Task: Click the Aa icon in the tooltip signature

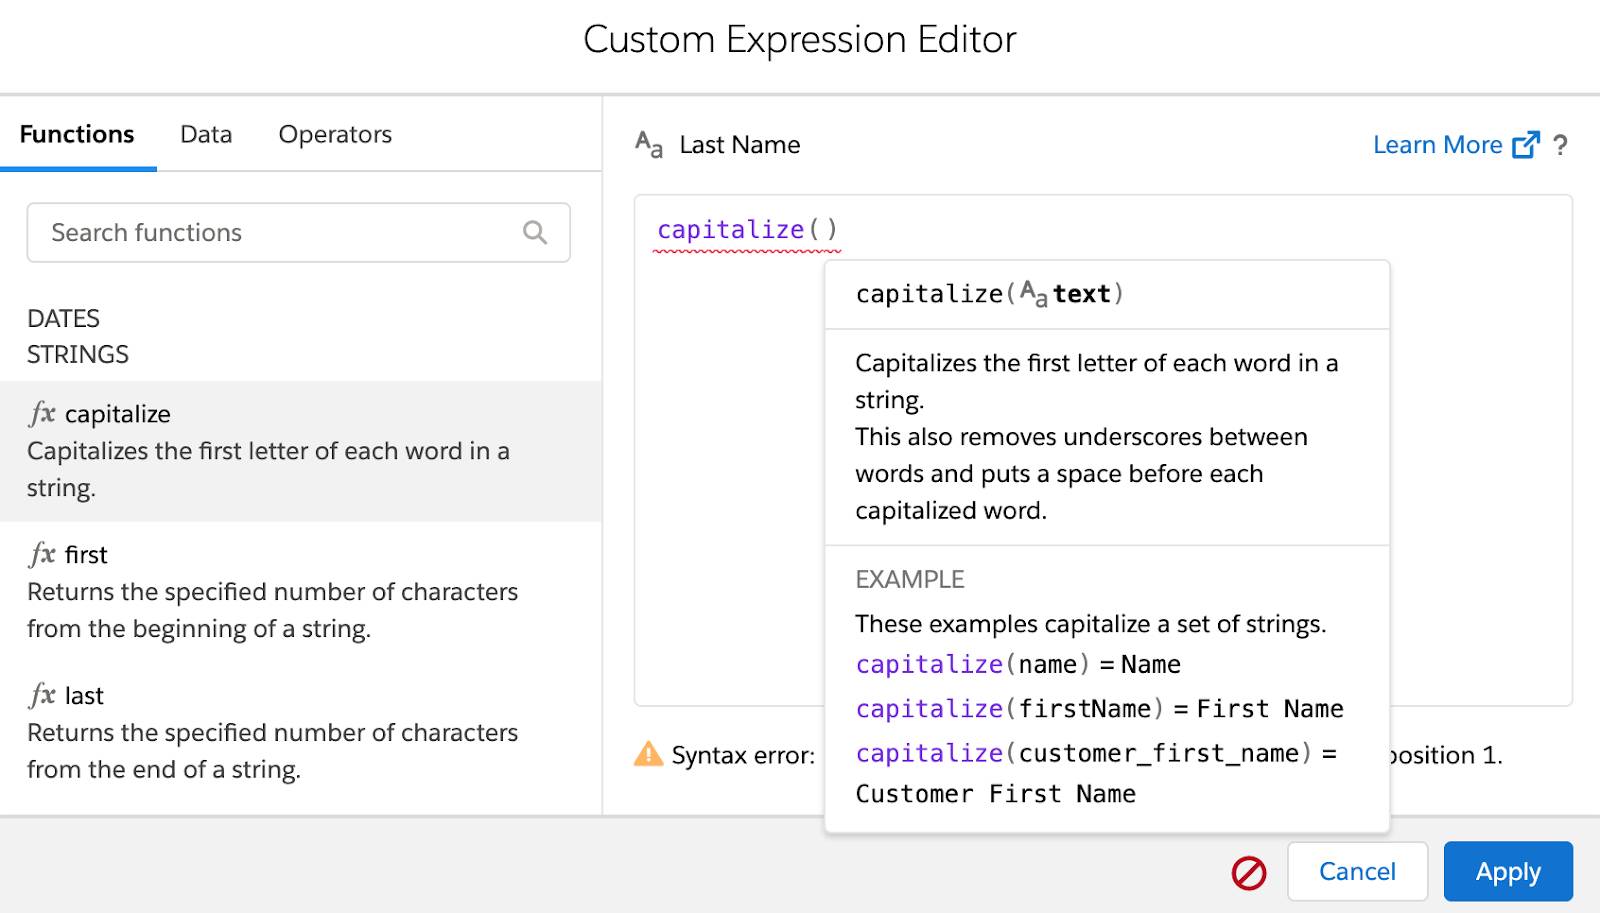Action: [x=1033, y=294]
